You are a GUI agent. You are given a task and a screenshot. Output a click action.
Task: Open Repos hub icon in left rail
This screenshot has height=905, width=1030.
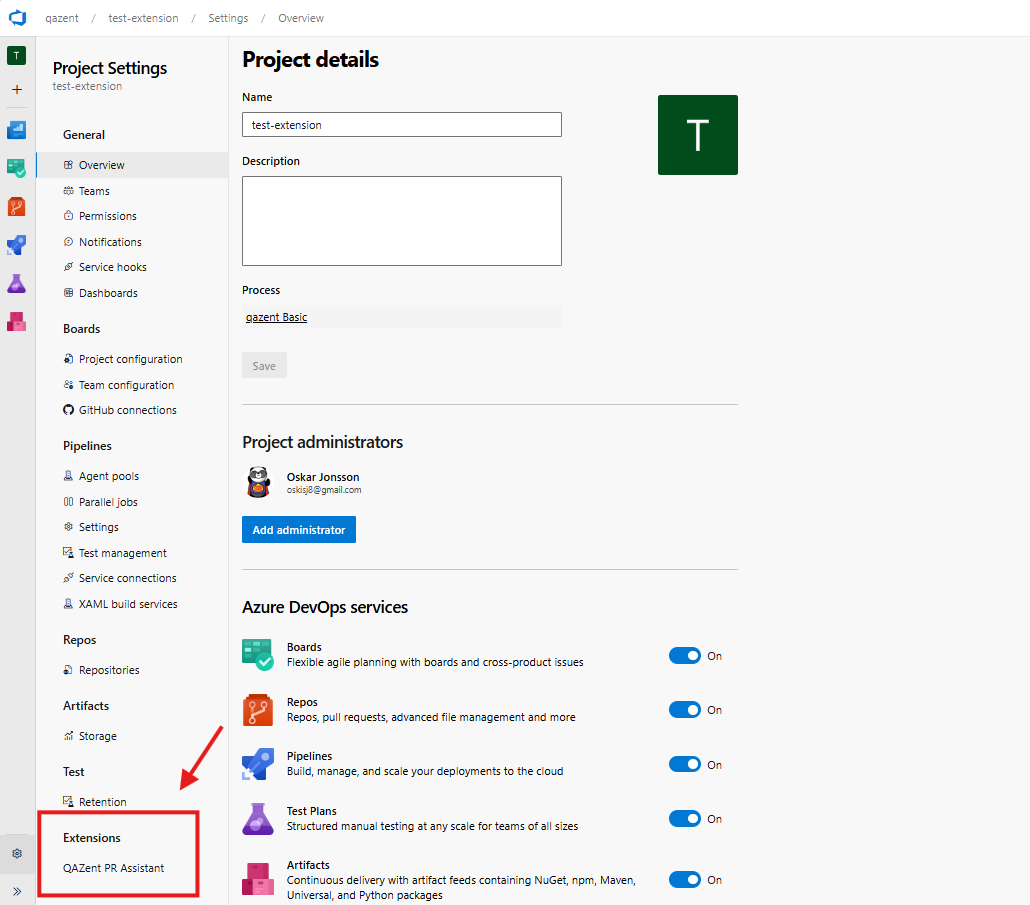point(16,207)
